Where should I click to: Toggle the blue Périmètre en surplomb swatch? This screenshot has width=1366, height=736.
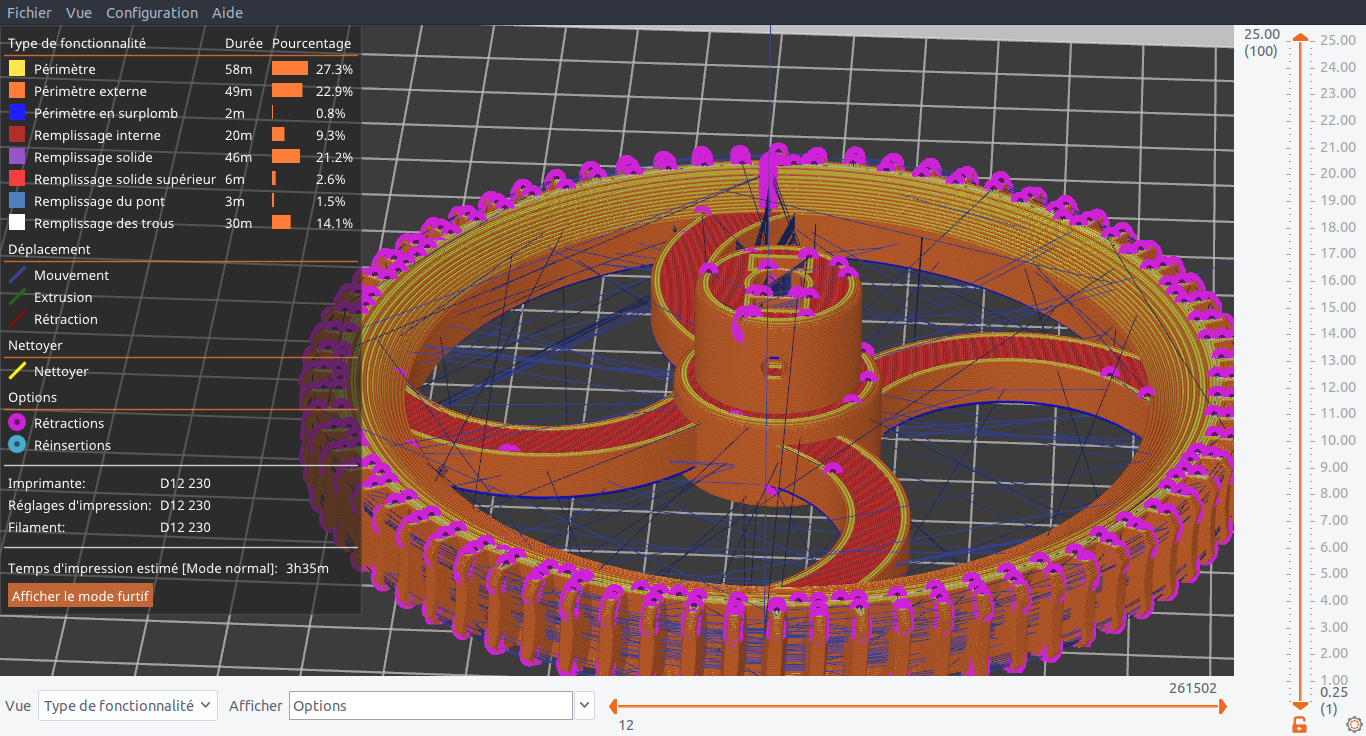(17, 113)
